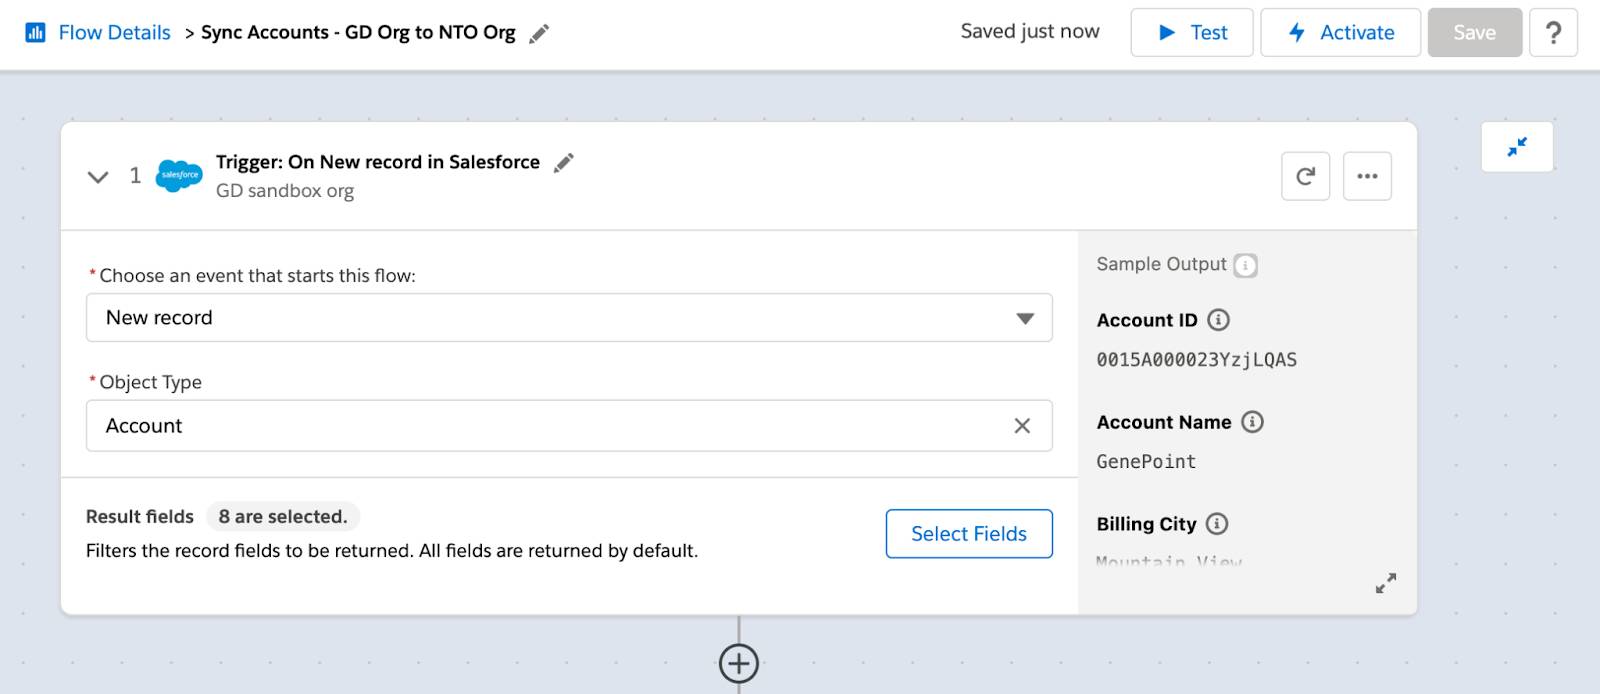Open the New record event dropdown

point(569,317)
